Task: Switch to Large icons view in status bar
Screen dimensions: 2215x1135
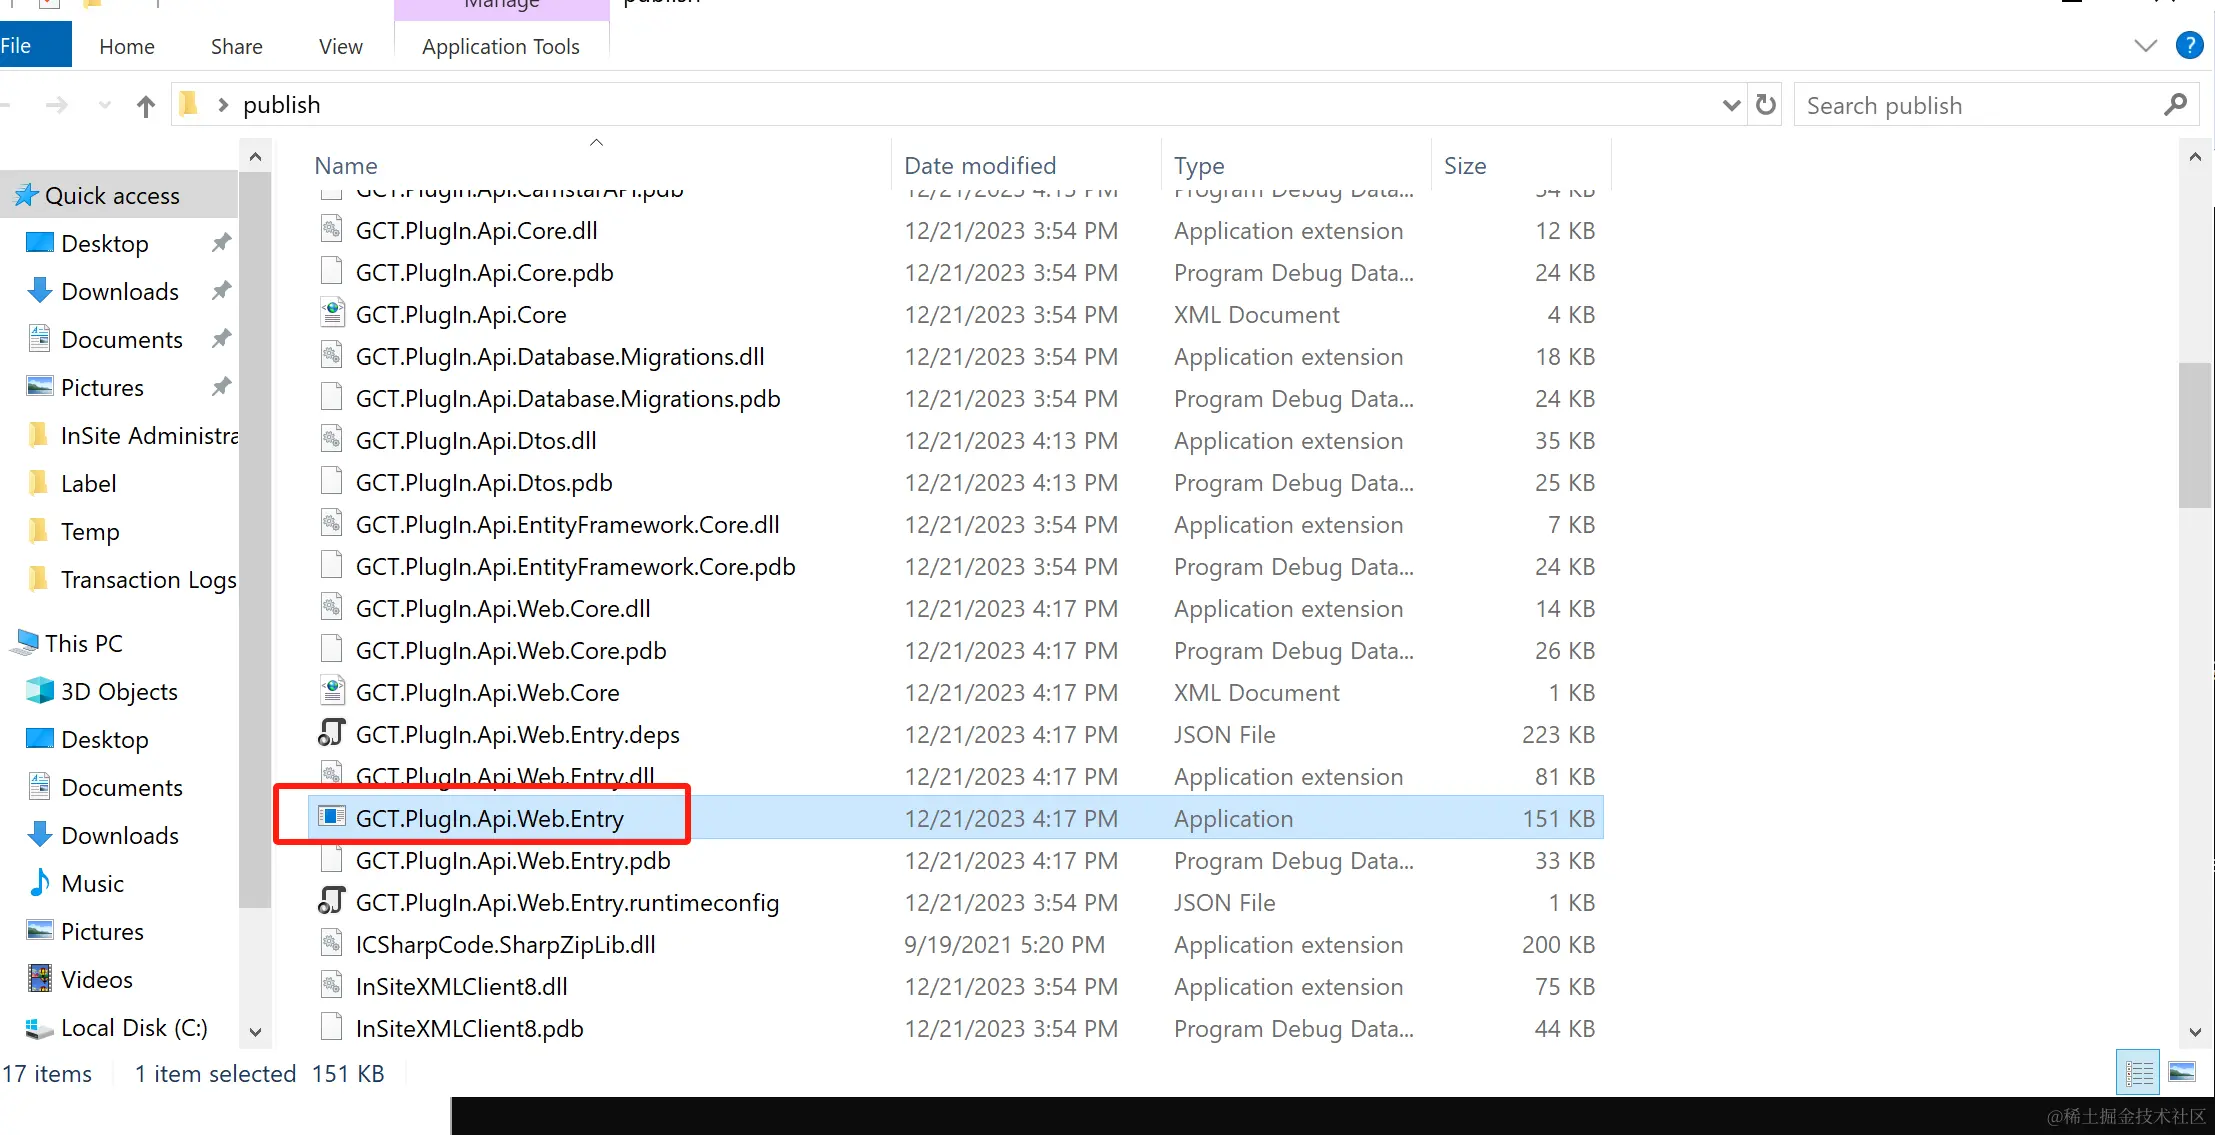Action: pos(2182,1073)
